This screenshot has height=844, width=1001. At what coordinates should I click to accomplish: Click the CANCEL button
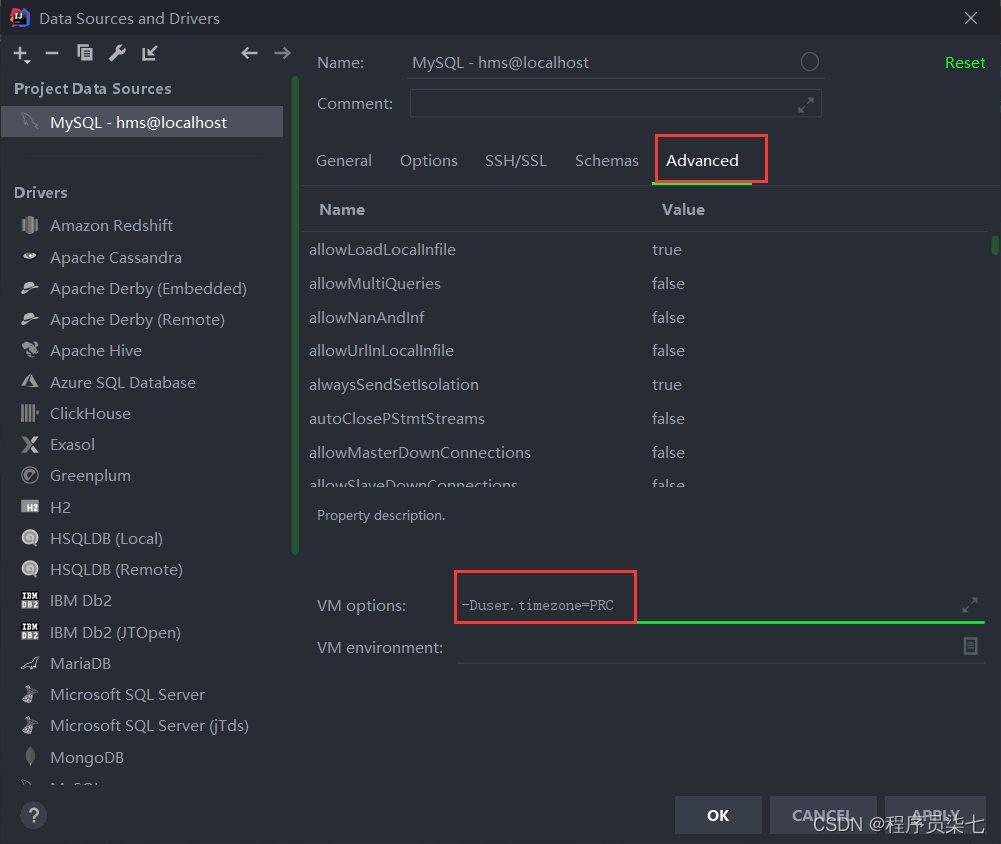pyautogui.click(x=823, y=815)
